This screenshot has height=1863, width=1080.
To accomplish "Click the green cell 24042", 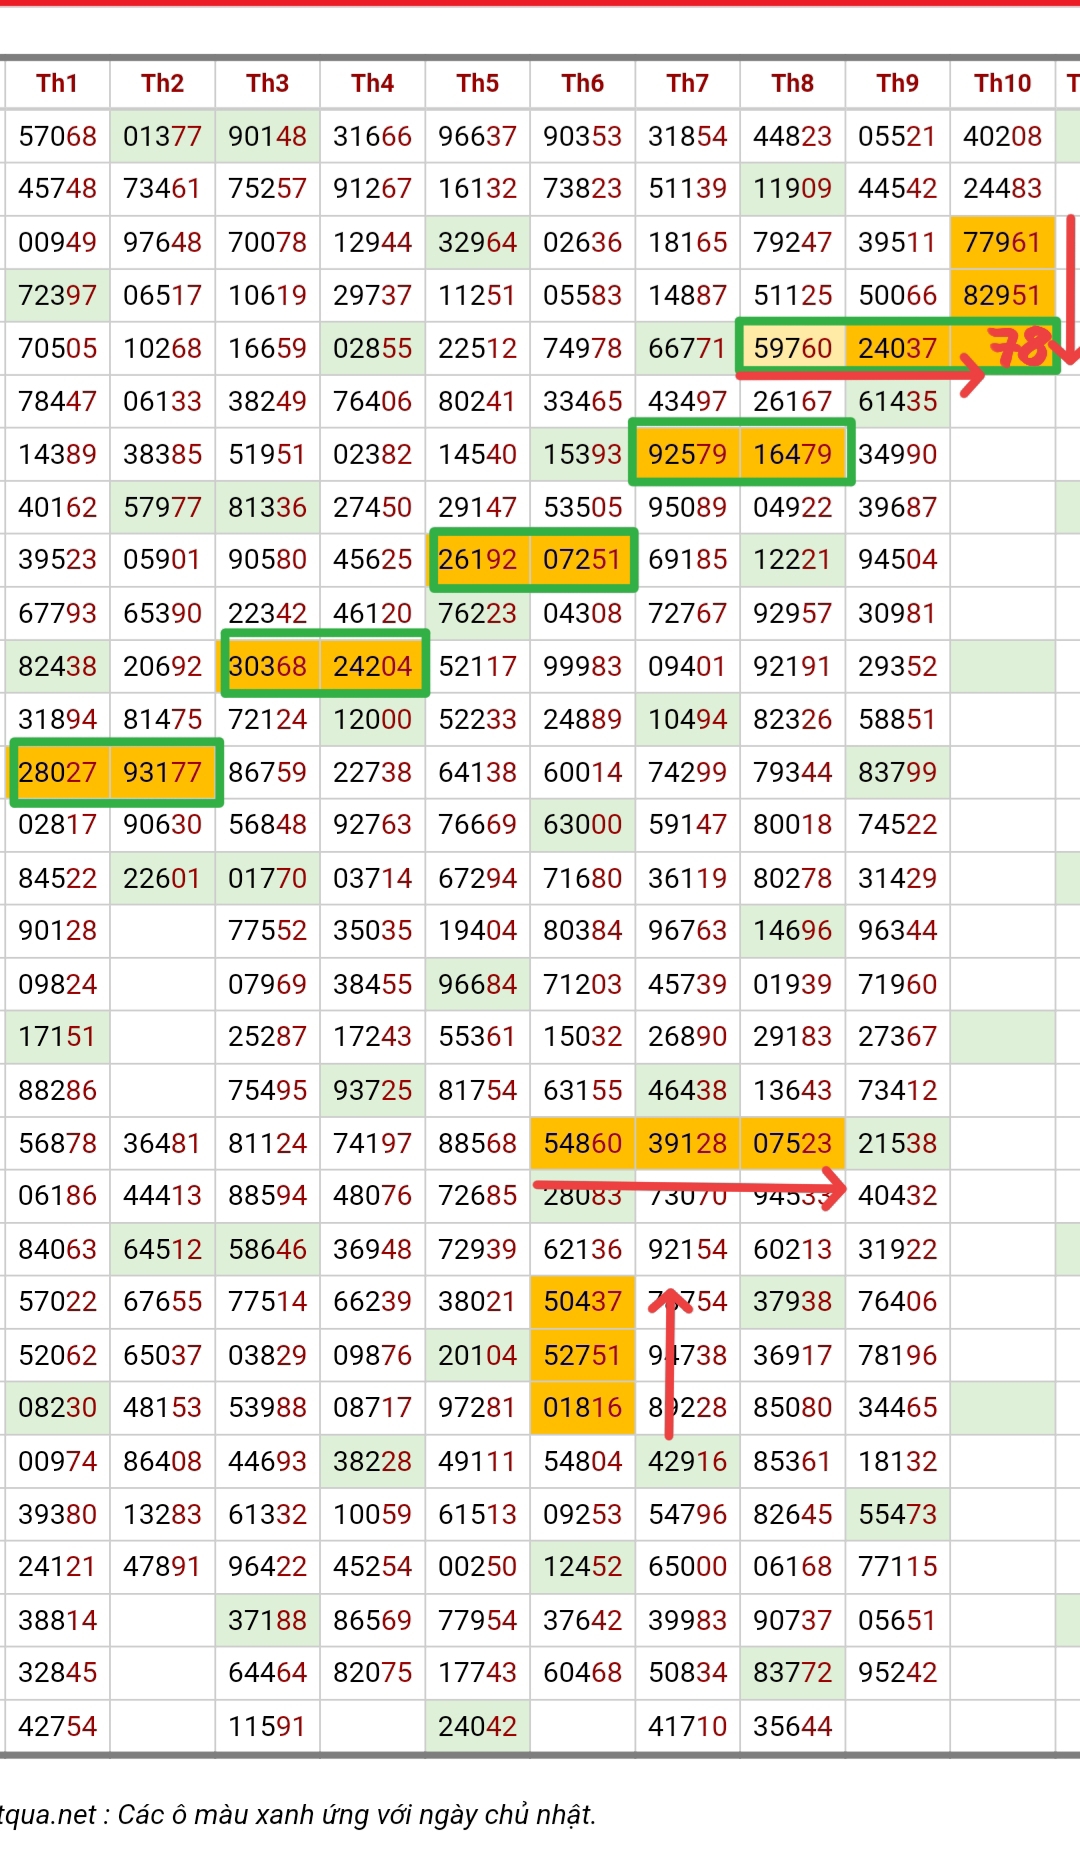I will click(x=477, y=1726).
